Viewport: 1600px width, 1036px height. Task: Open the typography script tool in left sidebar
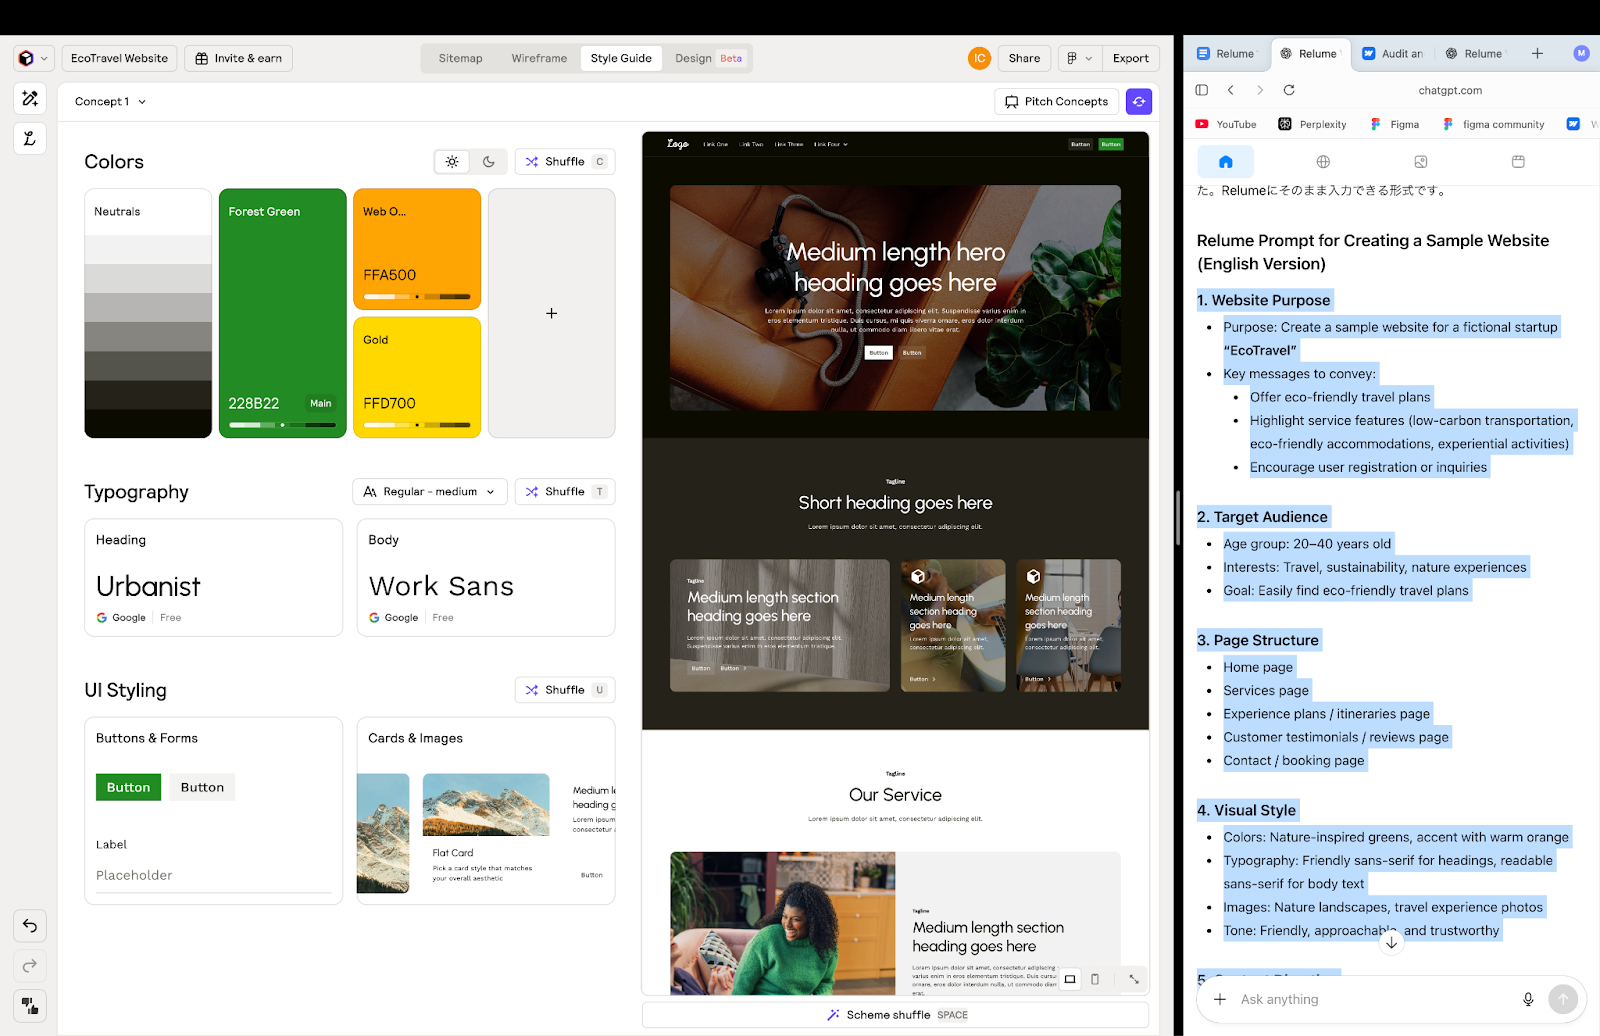click(x=30, y=138)
